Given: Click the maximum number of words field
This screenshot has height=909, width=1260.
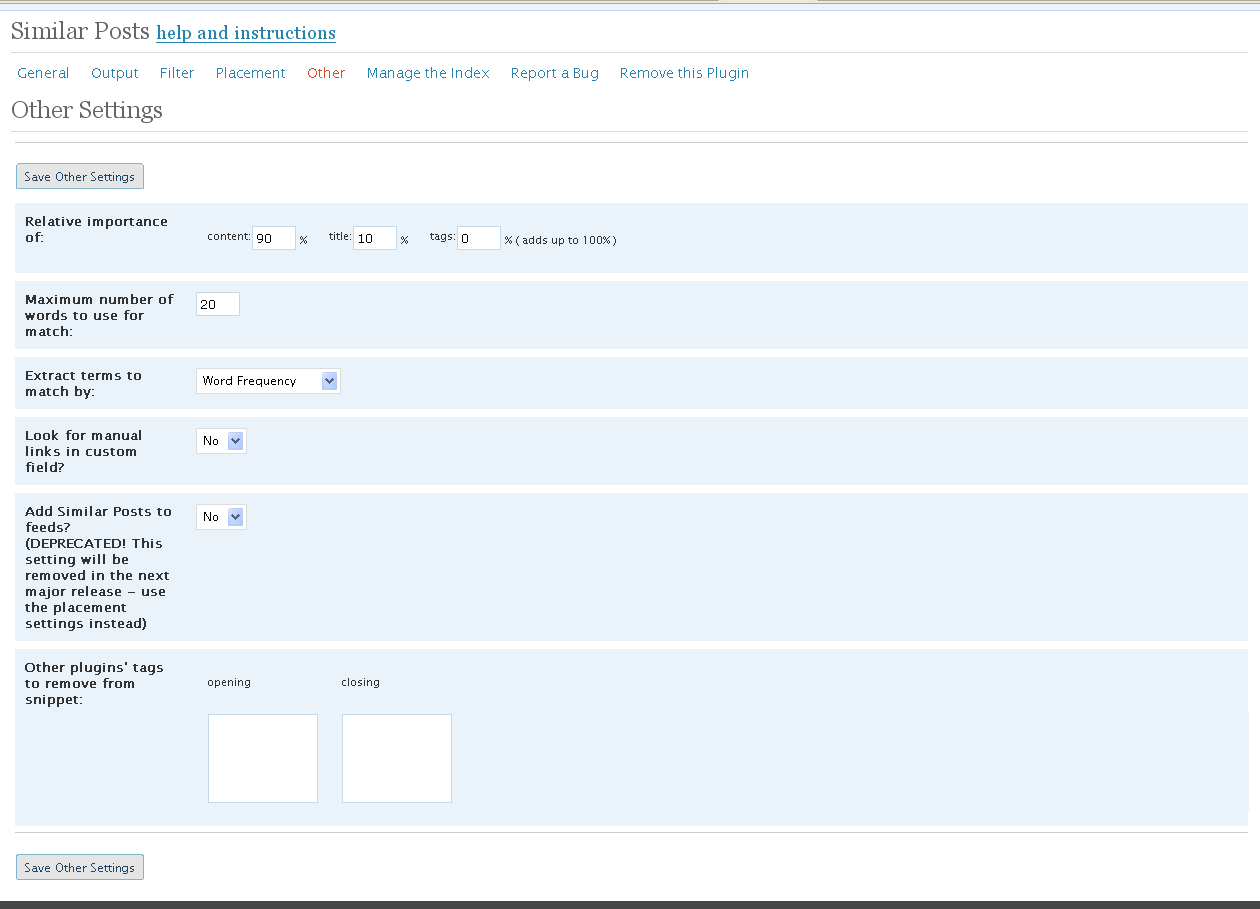Looking at the screenshot, I should [x=218, y=305].
